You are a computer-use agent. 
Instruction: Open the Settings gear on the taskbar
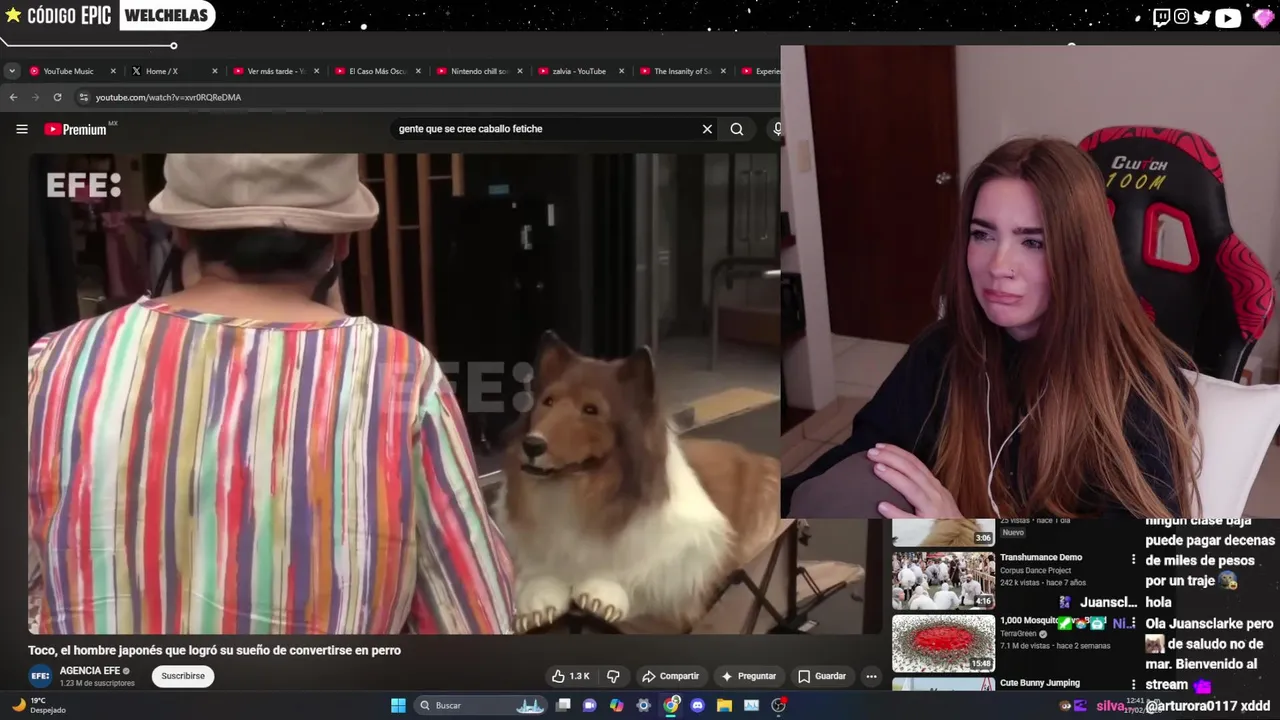pyautogui.click(x=643, y=705)
